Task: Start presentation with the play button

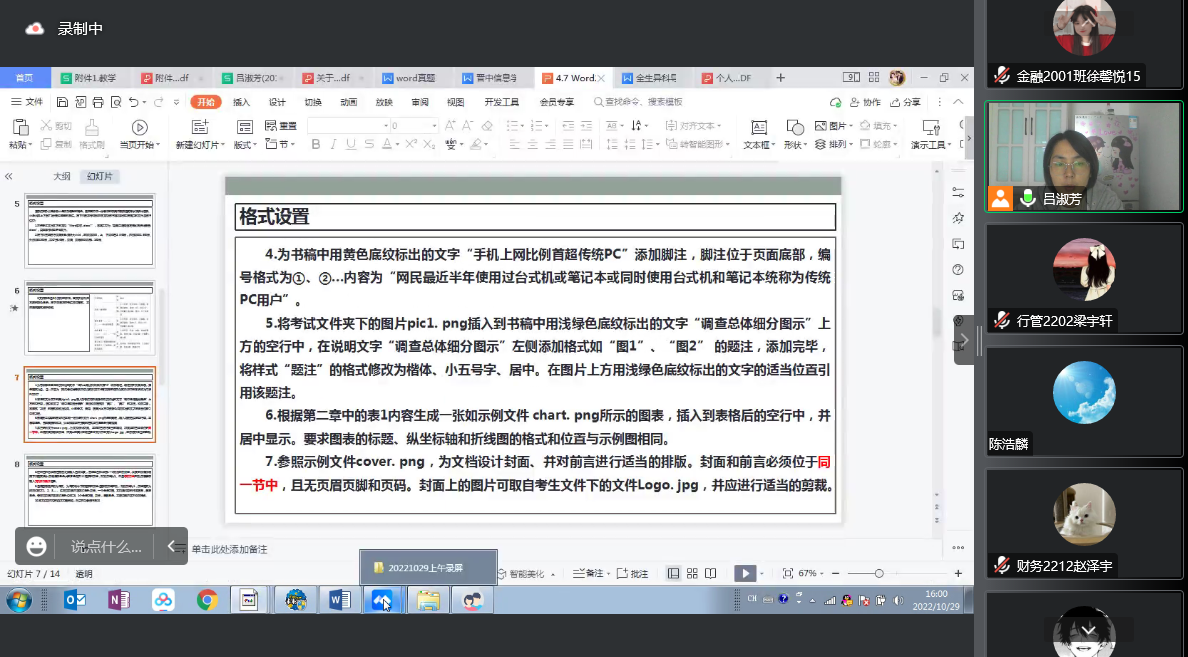Action: pos(746,573)
